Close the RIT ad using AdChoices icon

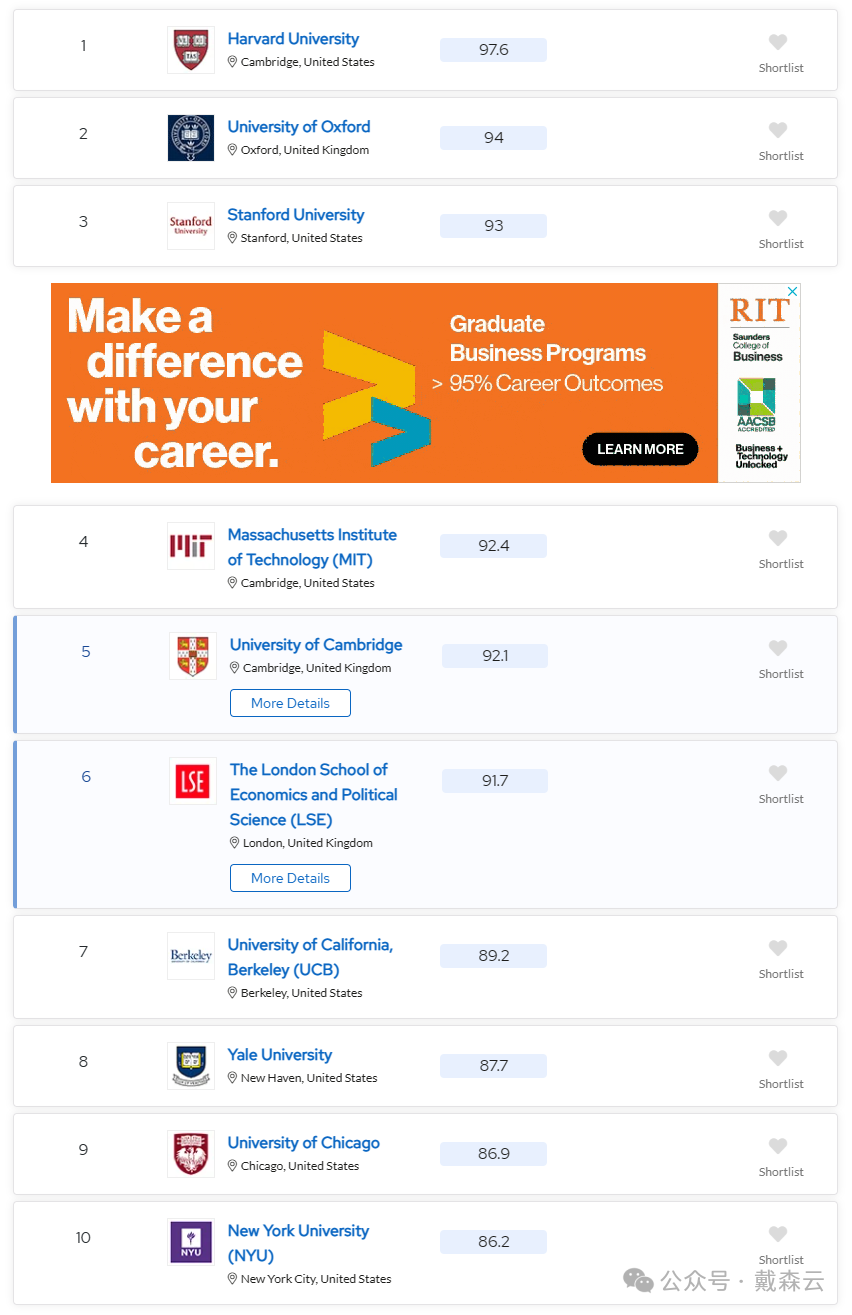tap(792, 291)
